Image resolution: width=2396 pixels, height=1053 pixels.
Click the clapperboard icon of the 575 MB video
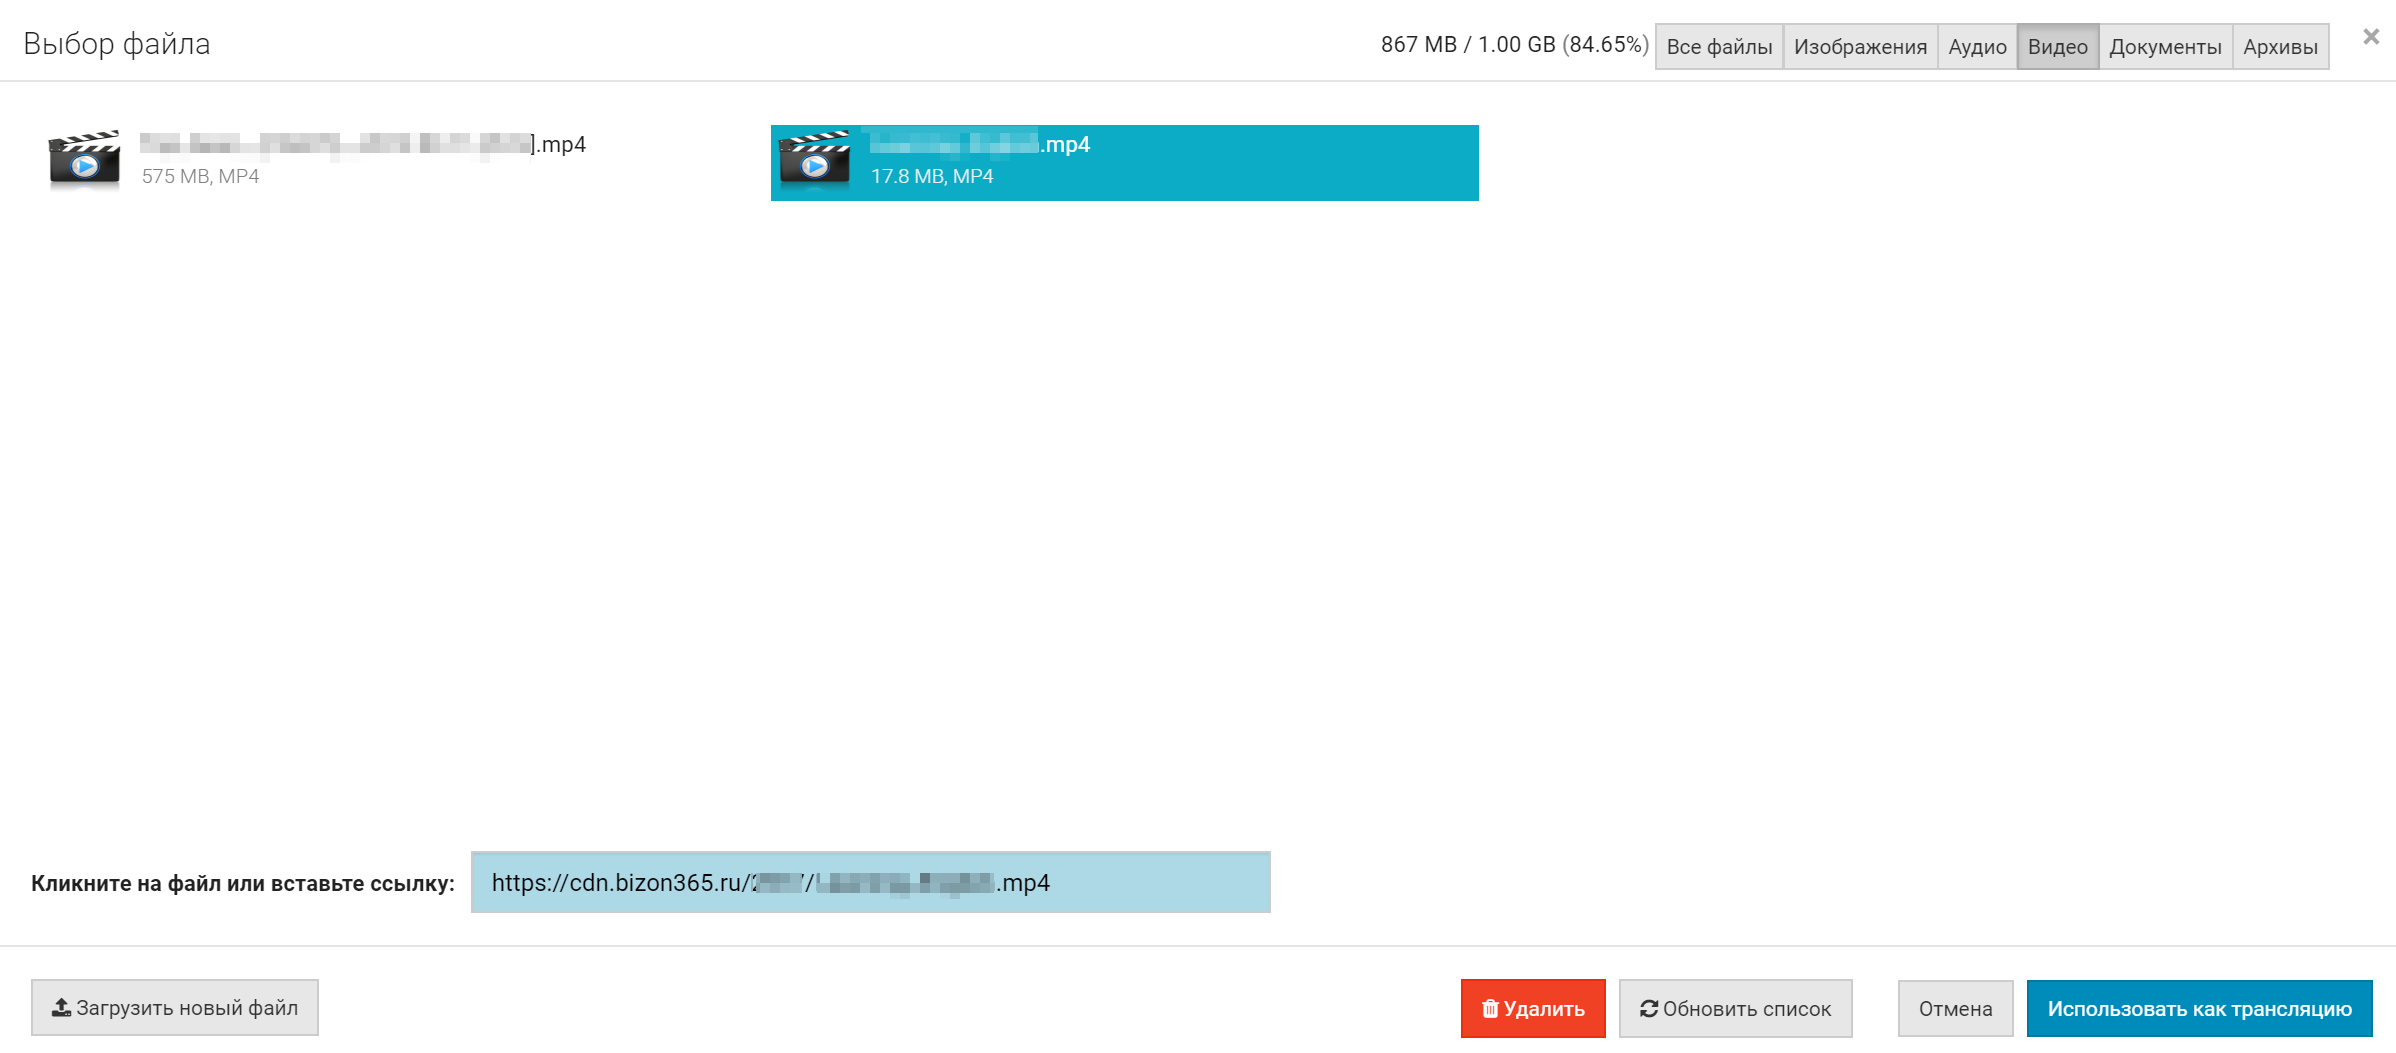pos(85,160)
